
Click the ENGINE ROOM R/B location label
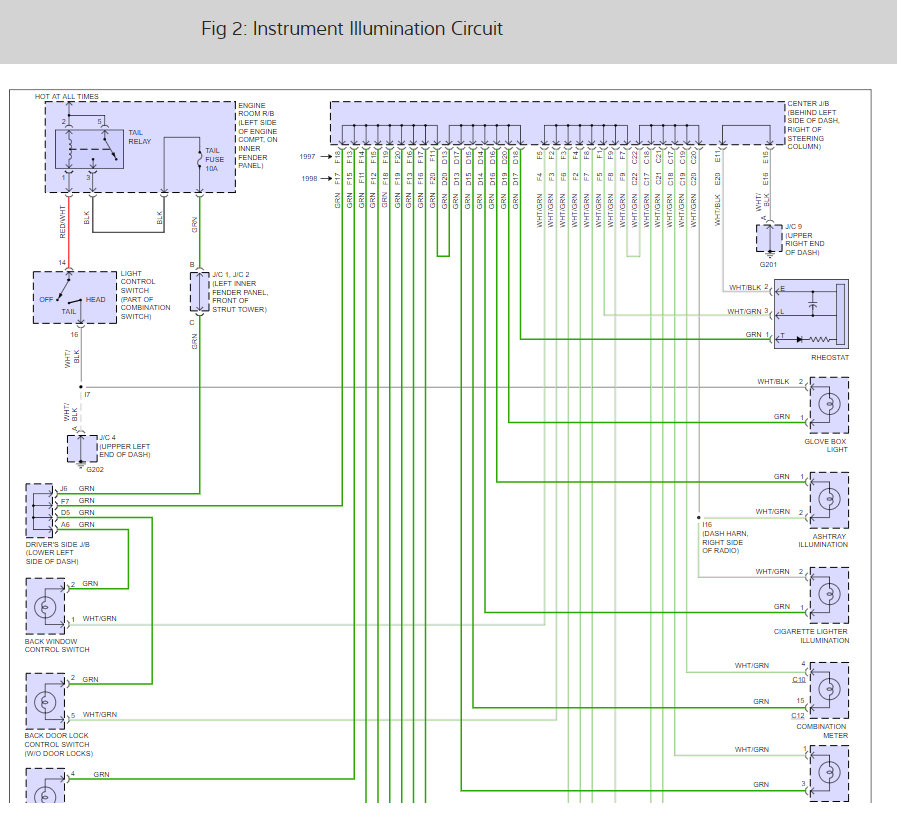point(257,136)
